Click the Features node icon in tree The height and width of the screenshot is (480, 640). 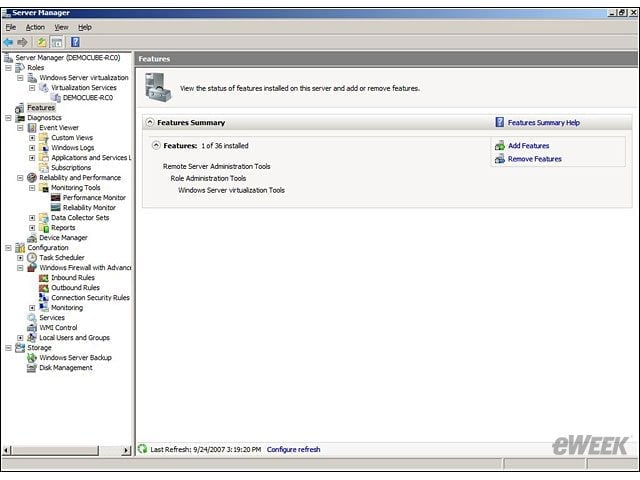click(x=20, y=108)
